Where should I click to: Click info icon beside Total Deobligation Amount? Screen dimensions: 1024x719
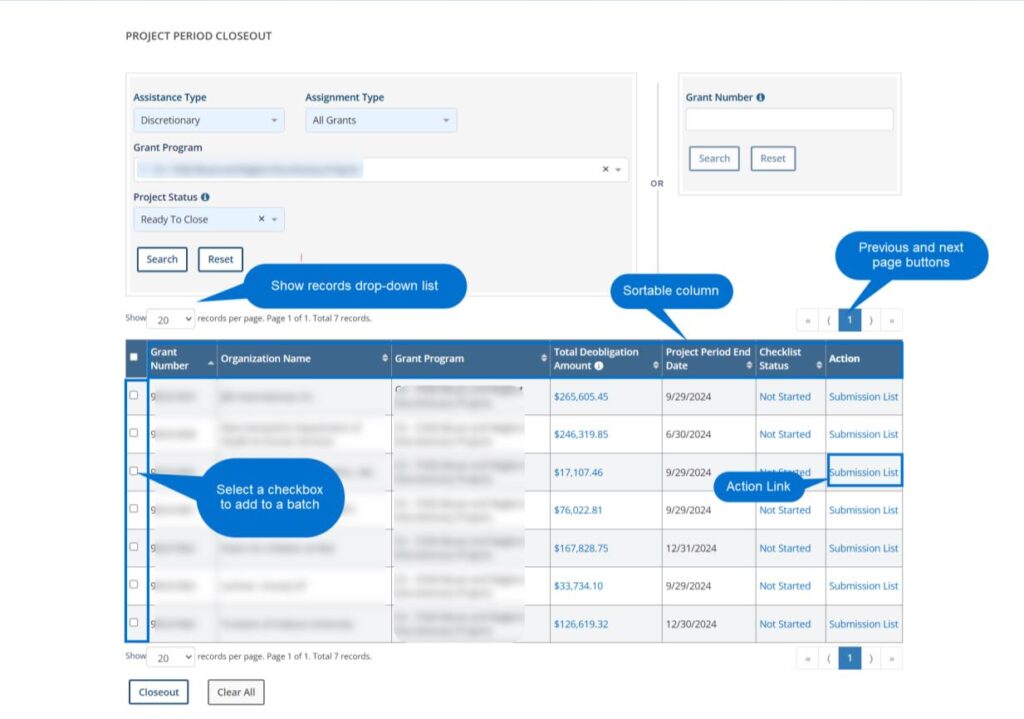[x=599, y=366]
